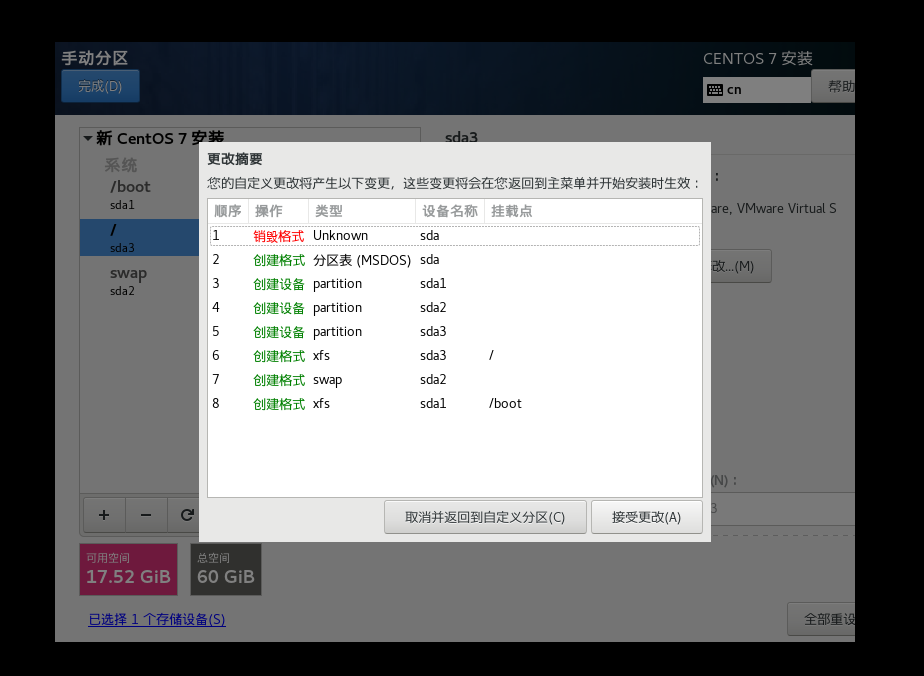Click the 总空间 60 GiB indicator
Screen dimensions: 924x676
tap(226, 569)
